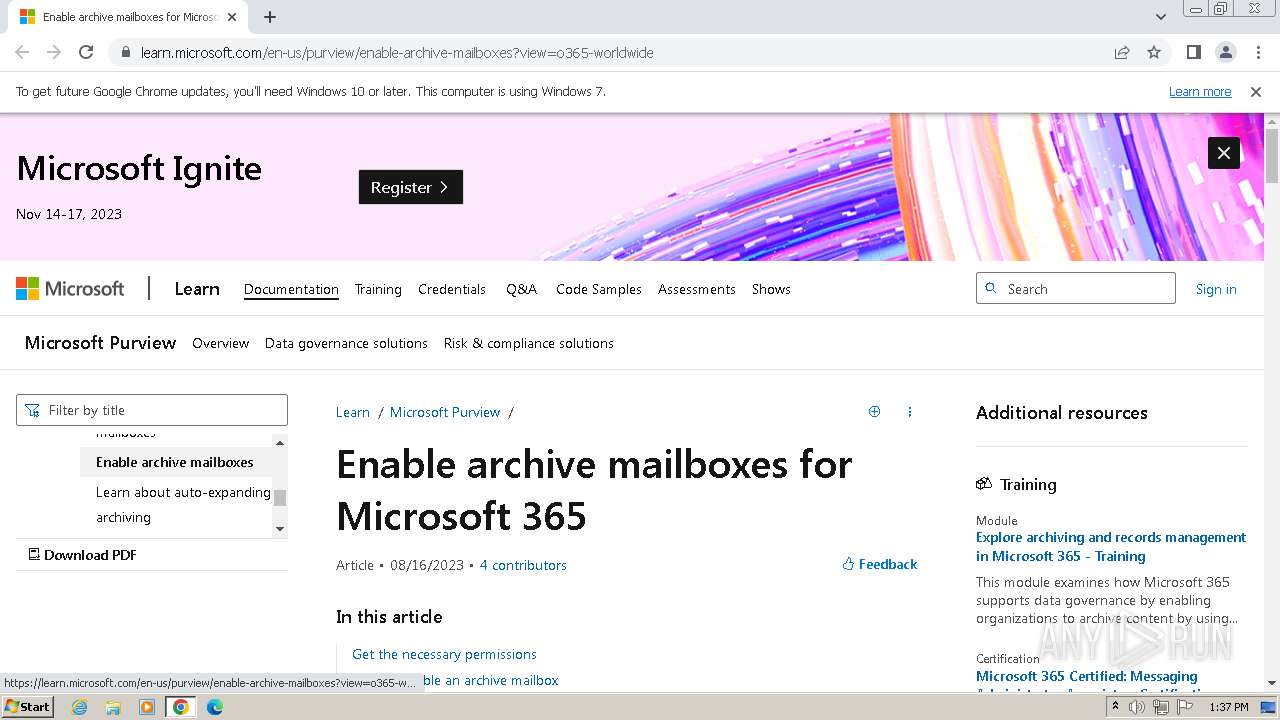Open Explore archiving and records management training
The height and width of the screenshot is (720, 1280).
[1111, 547]
